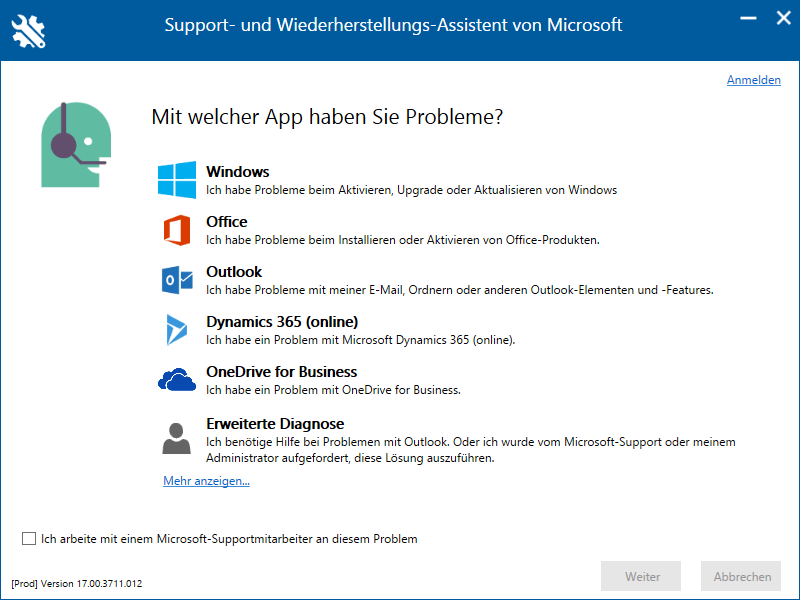
Task: Close the Support-Assistent window
Action: (x=780, y=18)
